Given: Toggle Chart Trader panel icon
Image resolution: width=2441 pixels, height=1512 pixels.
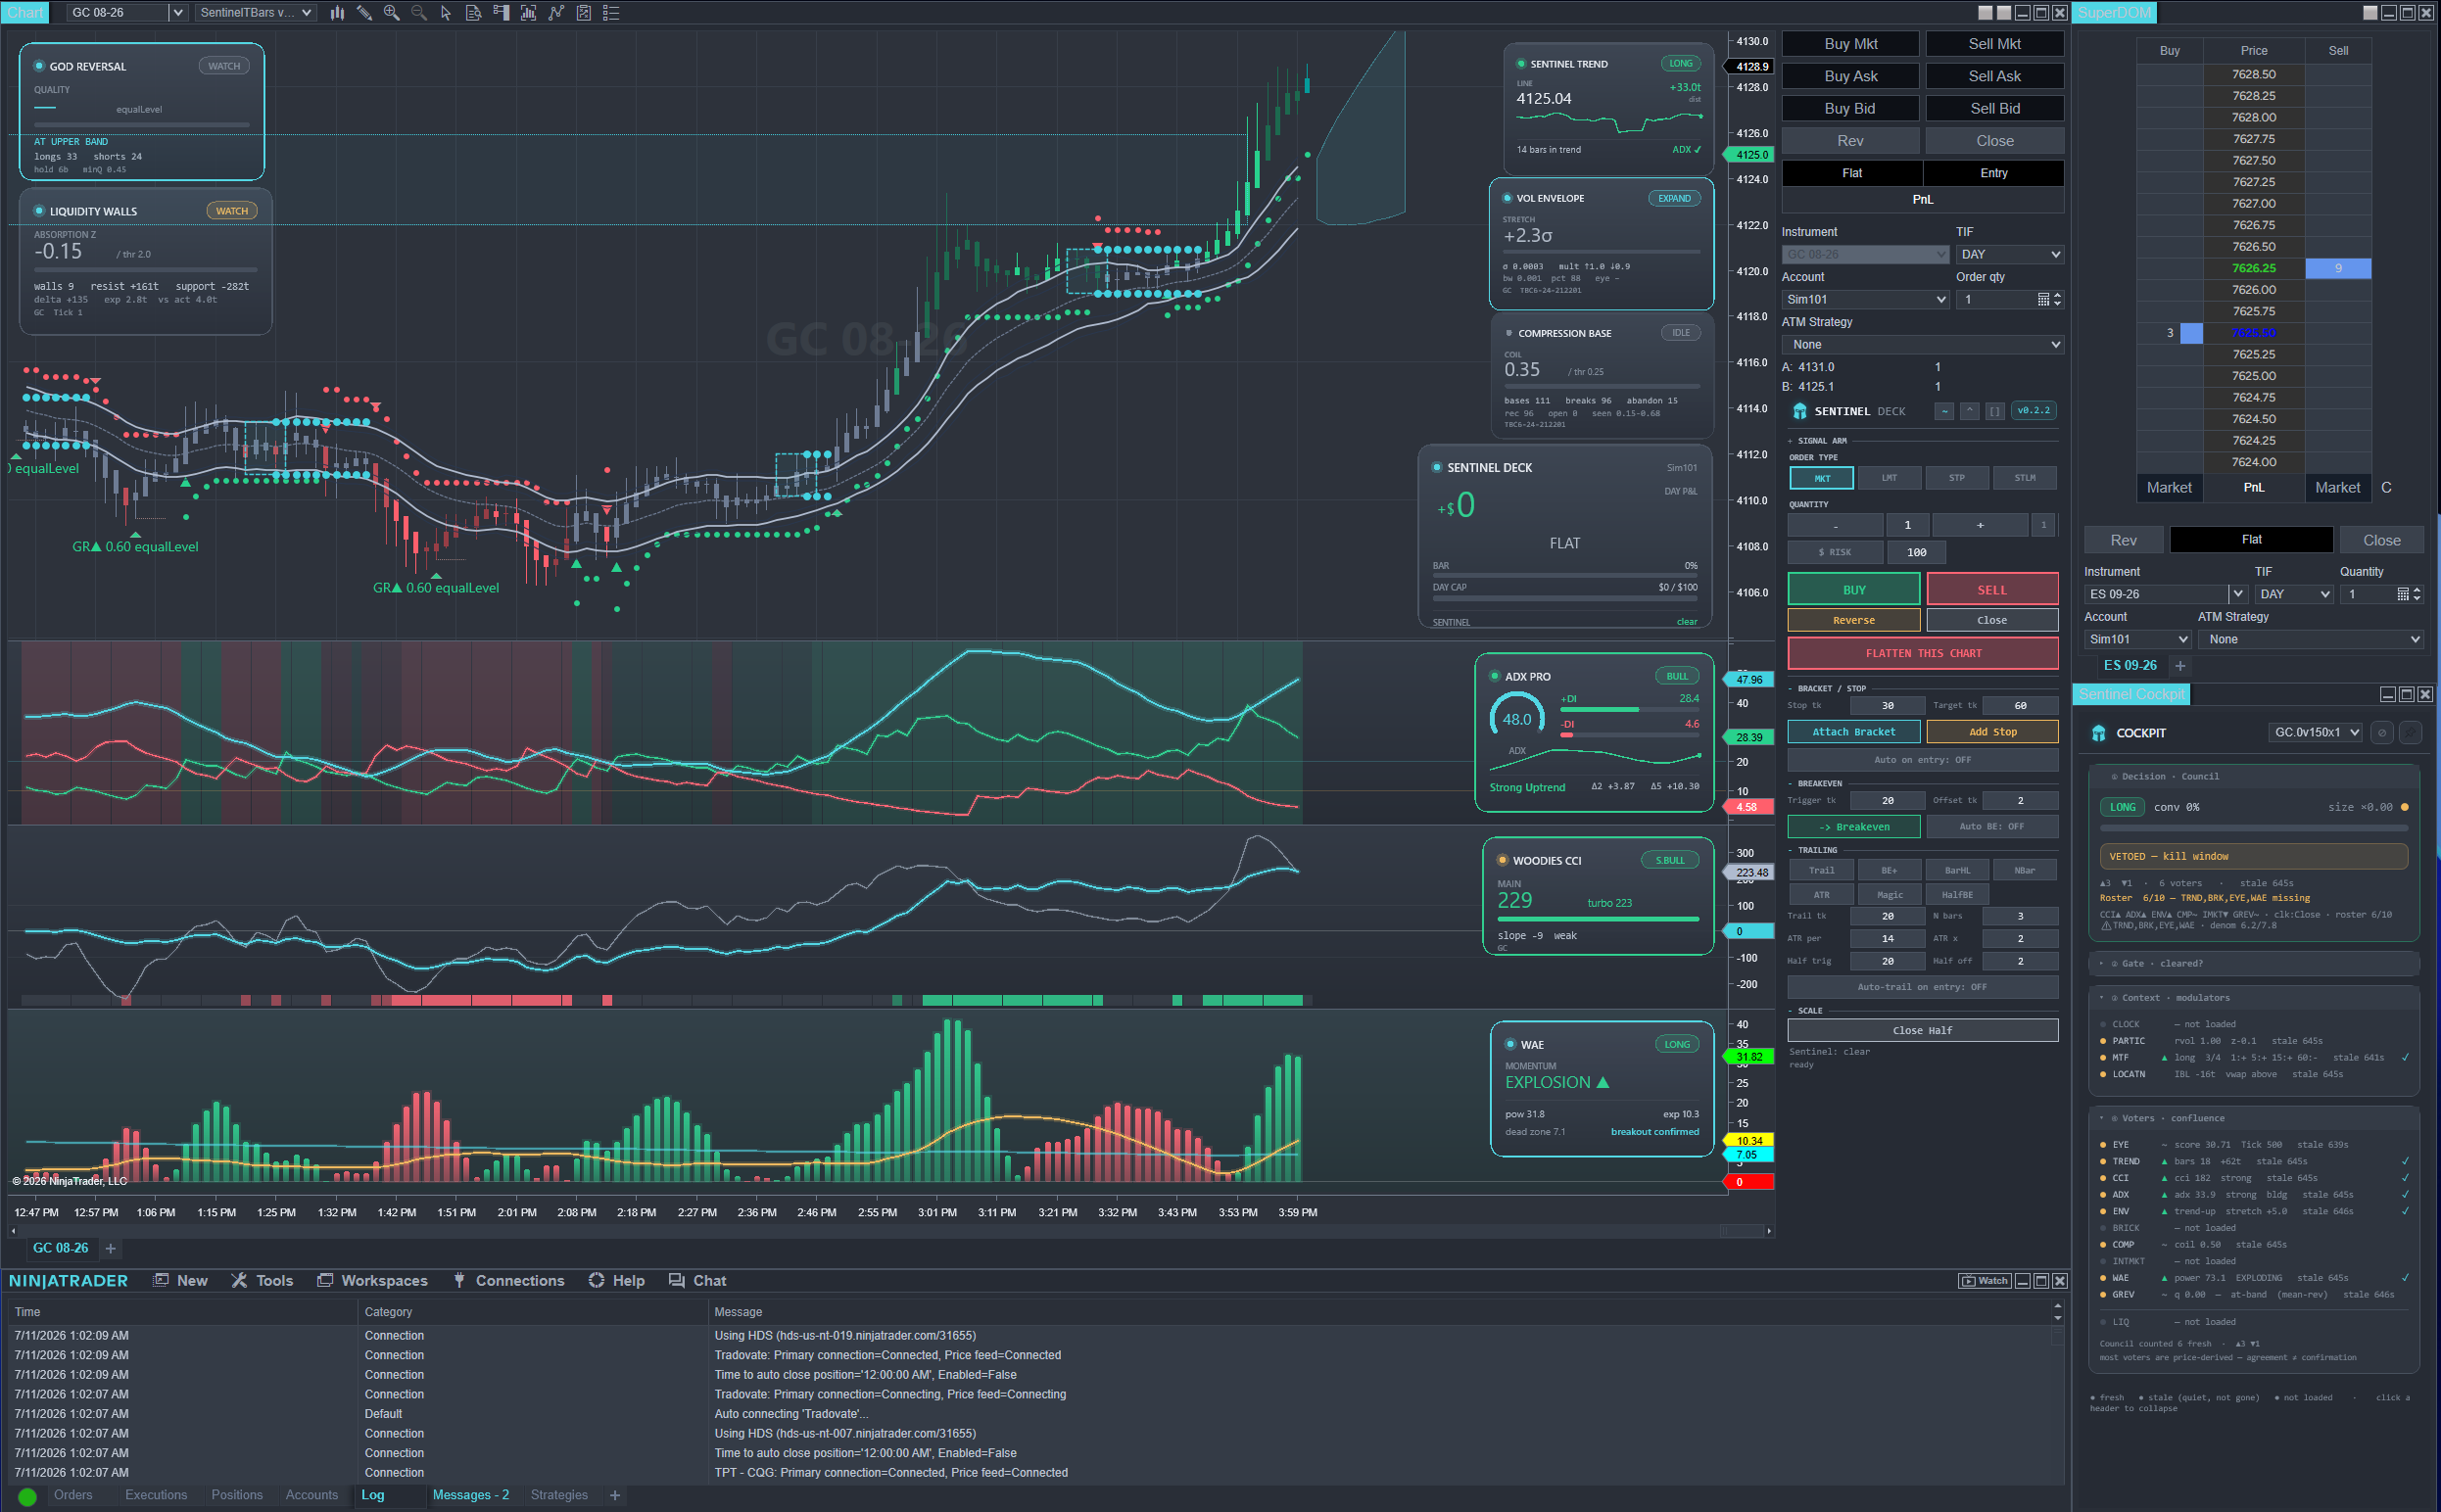Looking at the screenshot, I should pos(501,13).
